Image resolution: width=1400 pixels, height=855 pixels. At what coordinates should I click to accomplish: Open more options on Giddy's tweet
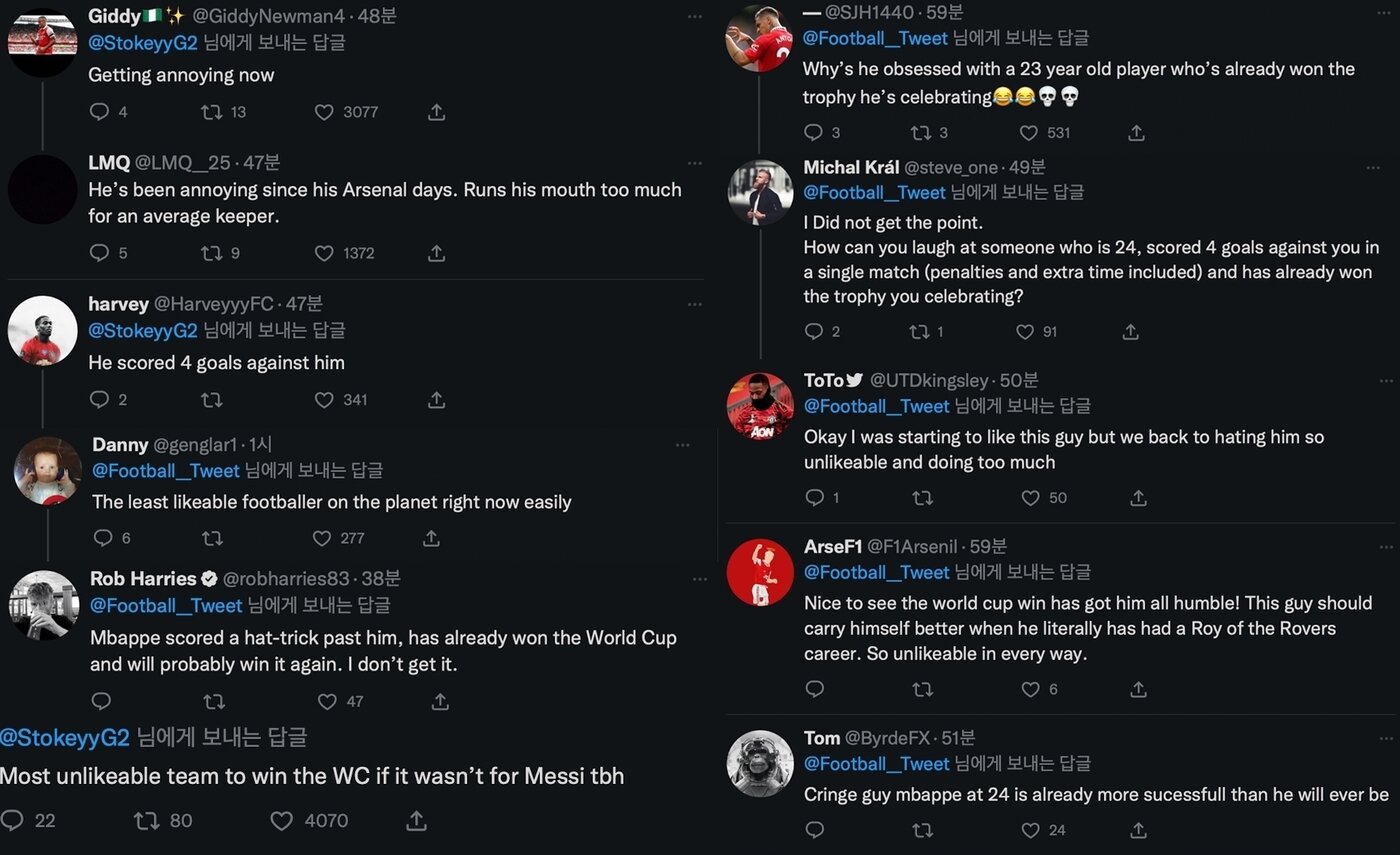click(694, 16)
